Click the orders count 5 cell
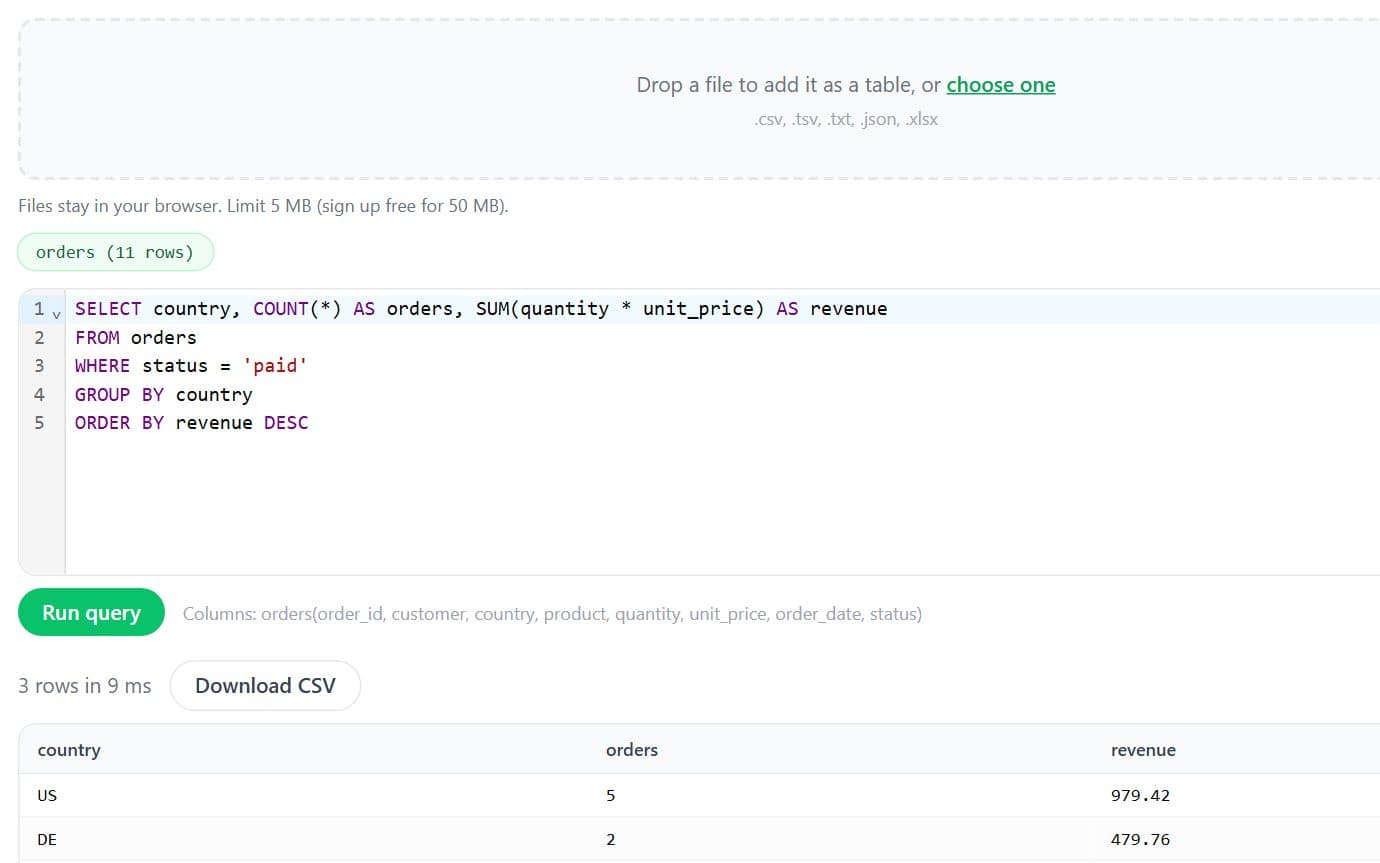The height and width of the screenshot is (863, 1380). click(611, 796)
